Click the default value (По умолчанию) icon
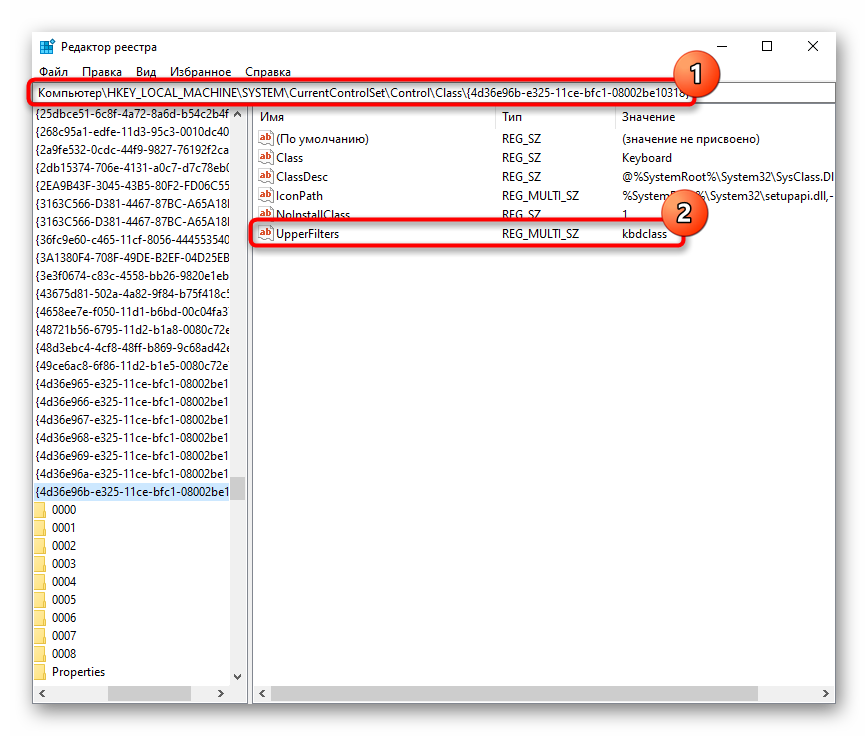The image size is (868, 736). click(266, 138)
